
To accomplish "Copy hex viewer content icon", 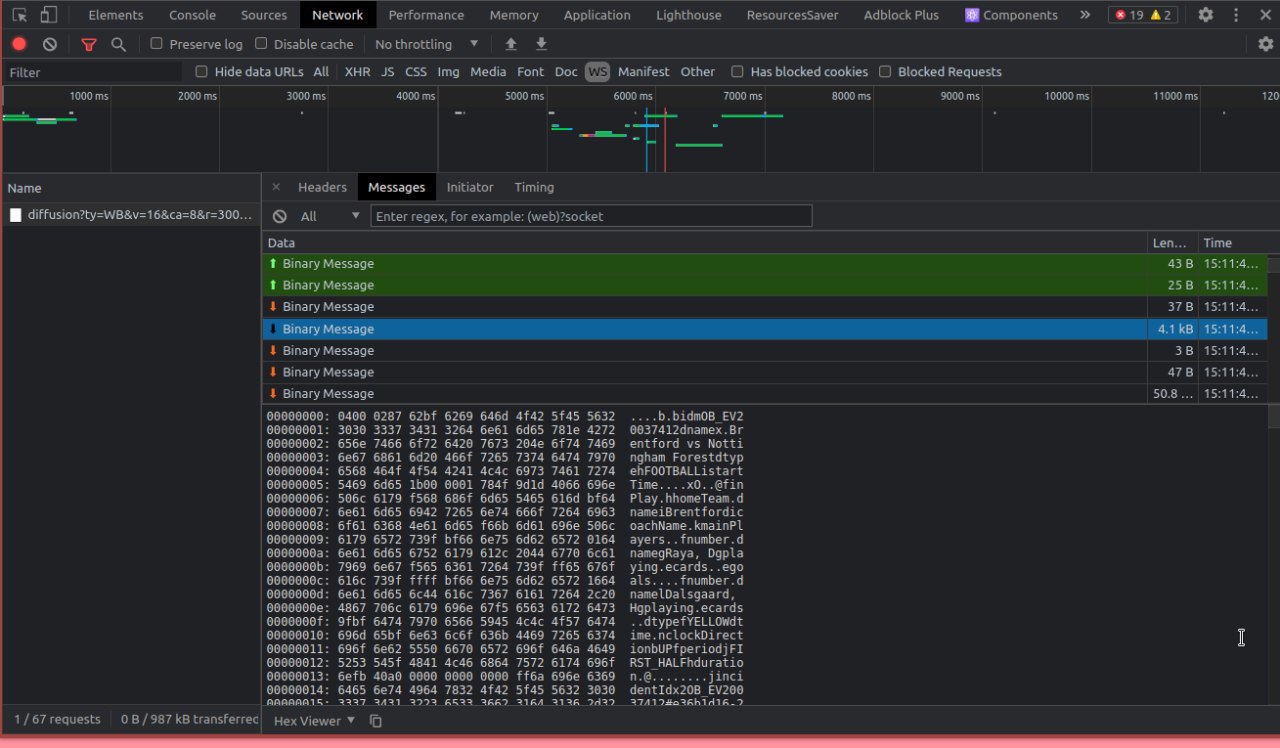I will click(376, 721).
